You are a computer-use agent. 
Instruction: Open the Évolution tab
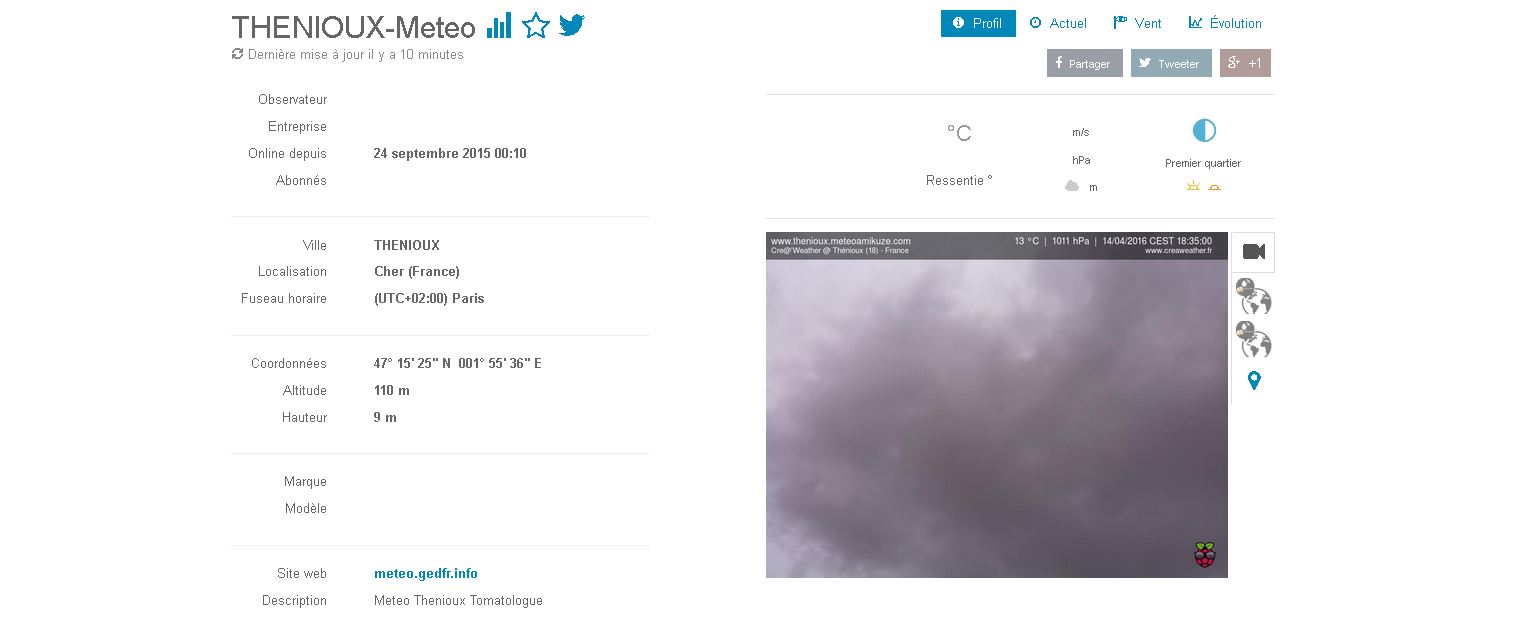[x=1225, y=23]
